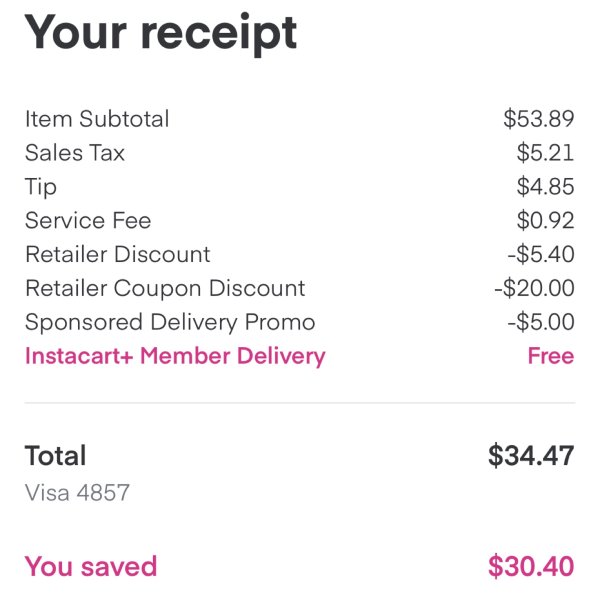Image resolution: width=600 pixels, height=600 pixels.
Task: Click the $0.92 service fee amount
Action: pyautogui.click(x=545, y=220)
